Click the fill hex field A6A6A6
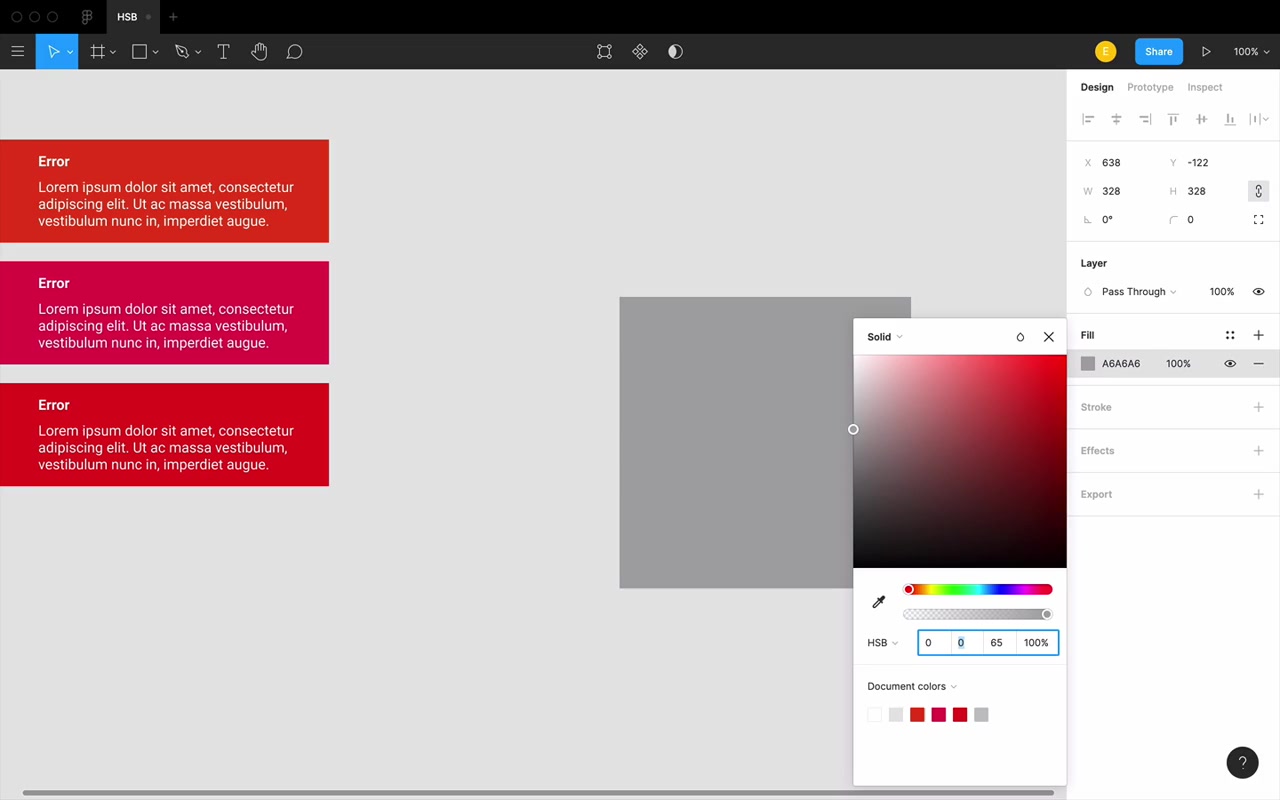1280x800 pixels. [x=1121, y=364]
